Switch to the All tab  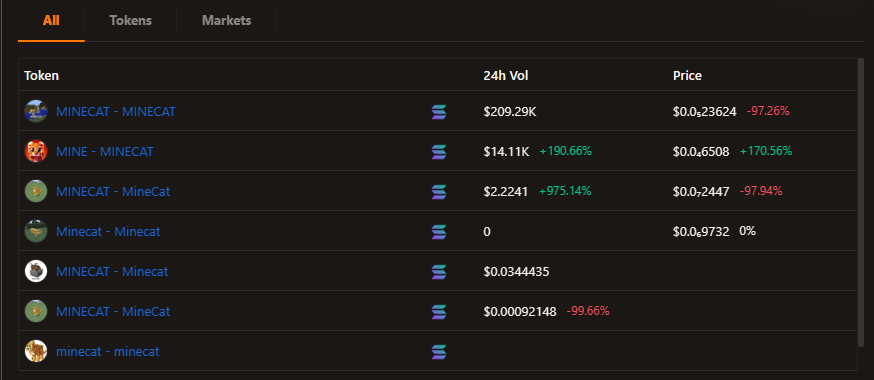[x=51, y=21]
